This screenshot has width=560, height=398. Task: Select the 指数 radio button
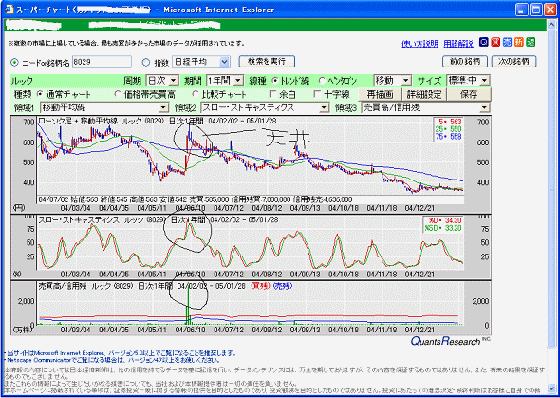(146, 63)
